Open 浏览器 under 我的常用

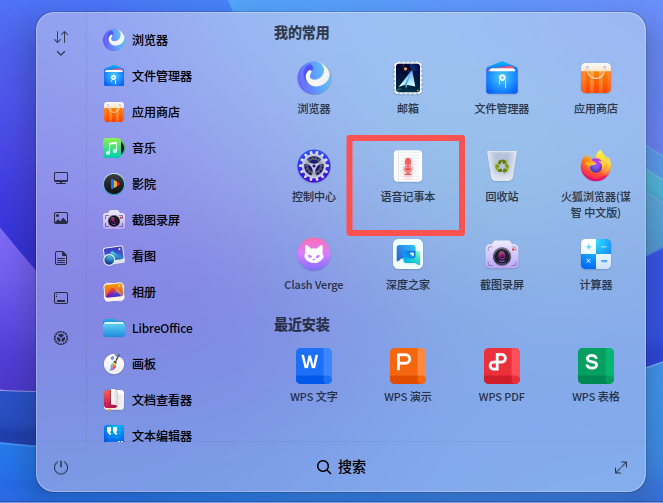coord(314,88)
